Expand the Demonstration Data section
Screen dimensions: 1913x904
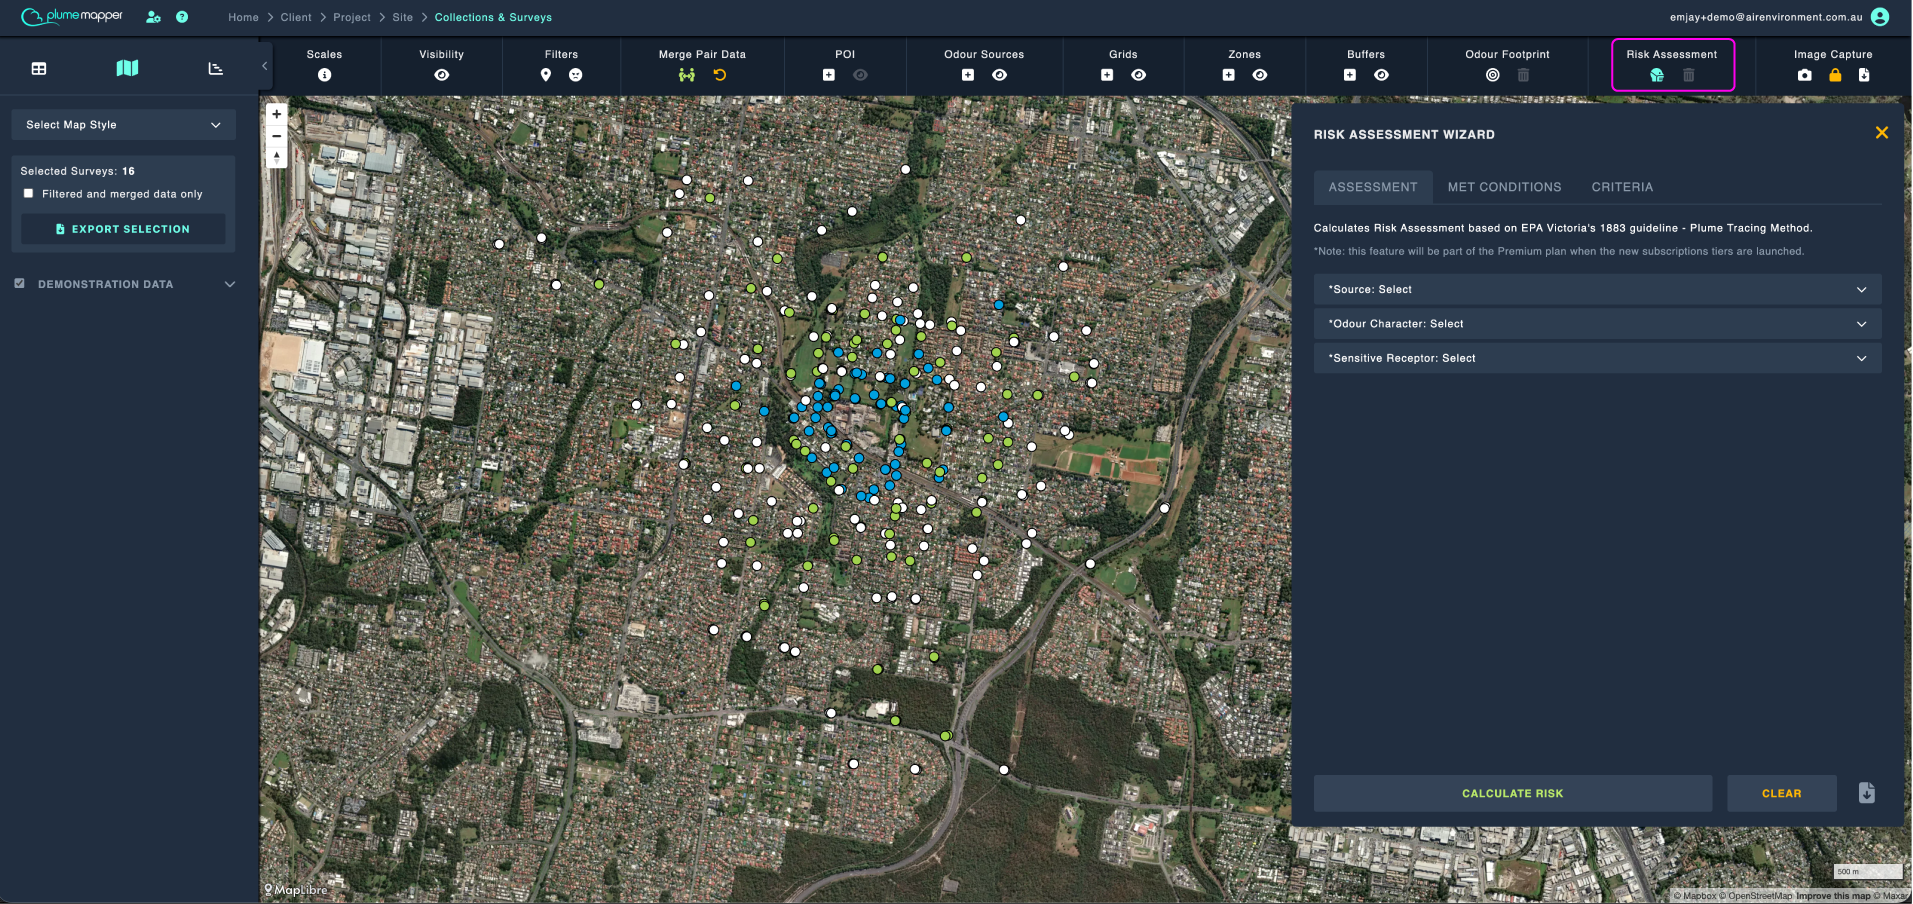coord(230,284)
